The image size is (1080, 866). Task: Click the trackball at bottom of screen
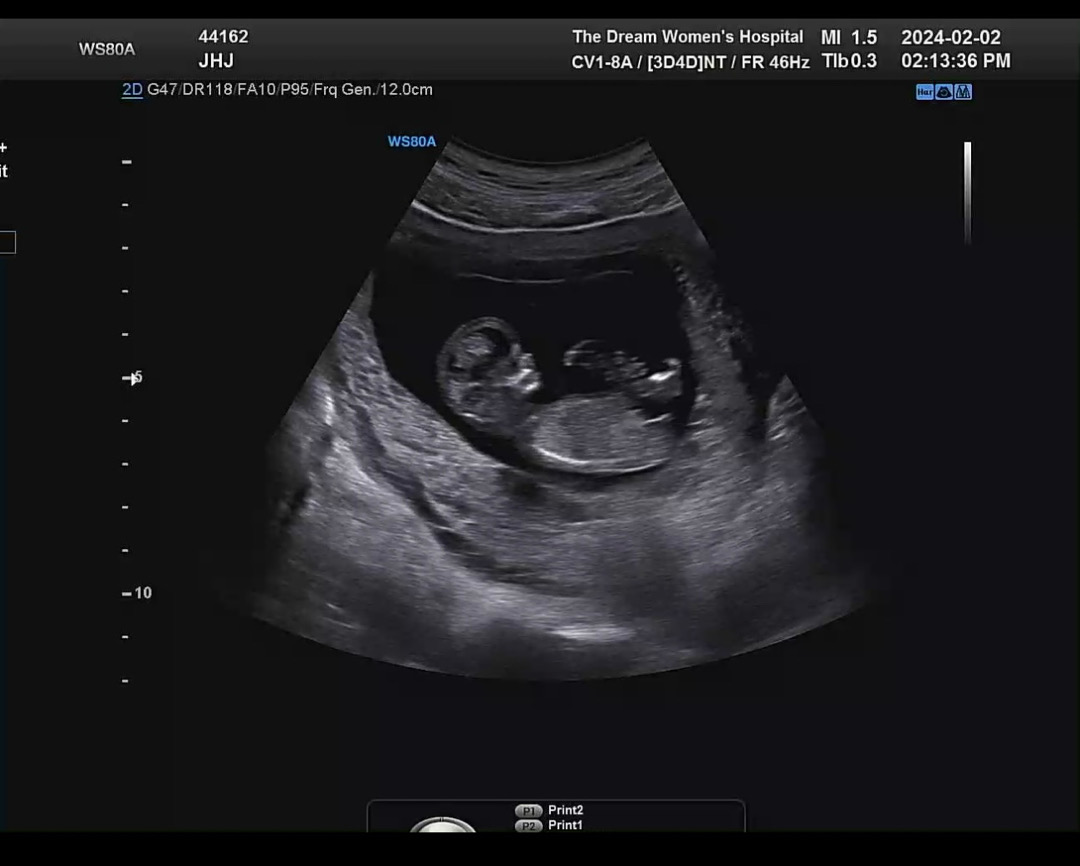(443, 825)
